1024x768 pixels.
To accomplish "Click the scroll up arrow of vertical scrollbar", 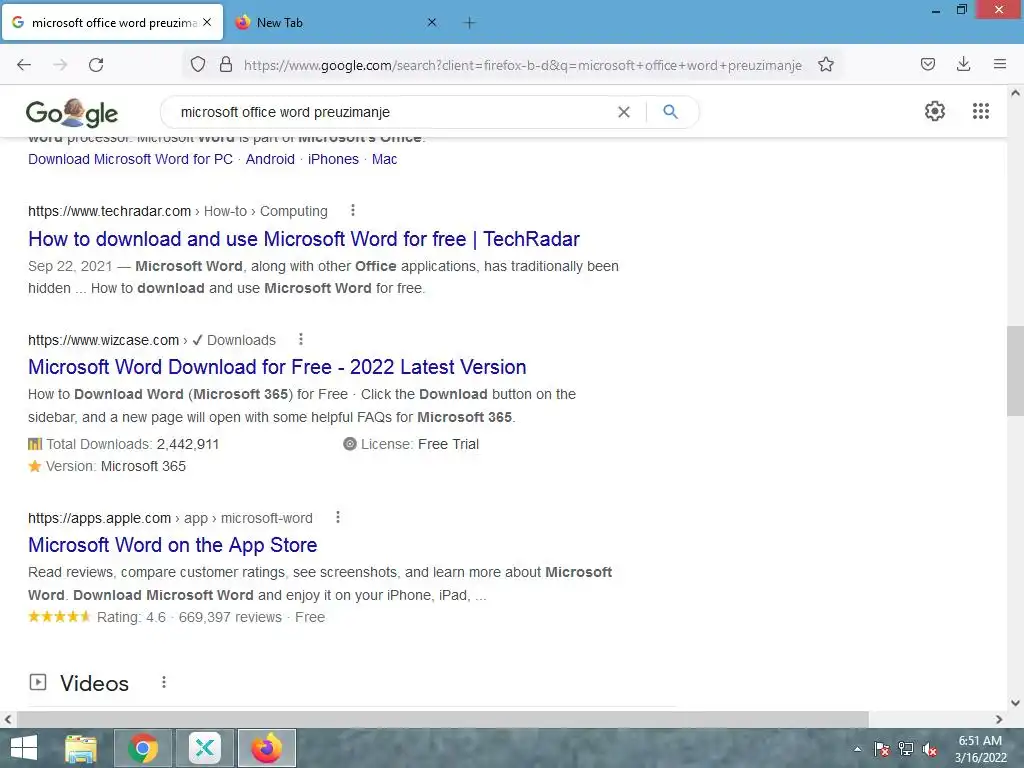I will coord(1015,93).
